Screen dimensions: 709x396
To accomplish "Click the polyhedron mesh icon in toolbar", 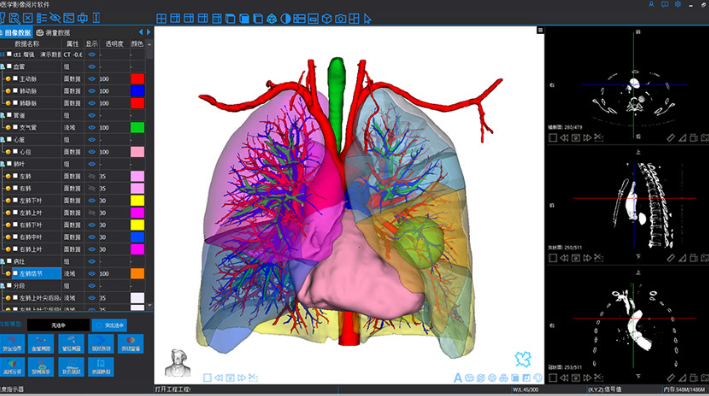I will [x=271, y=19].
